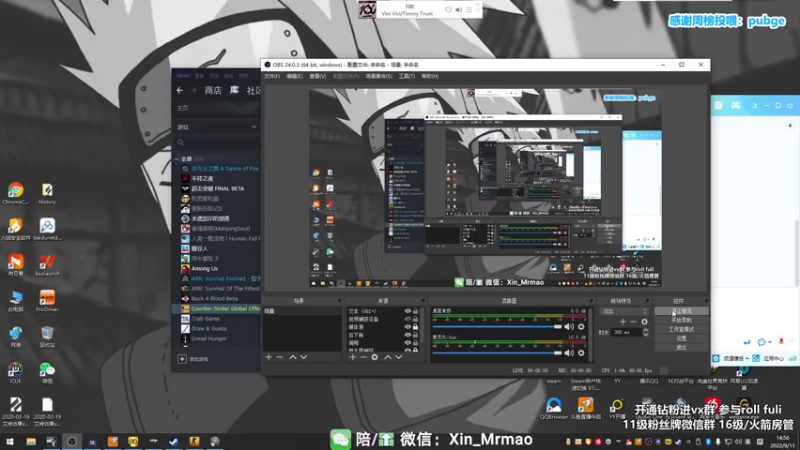Open the transition type 淡出 dropdown
This screenshot has height=450, width=800.
point(624,311)
